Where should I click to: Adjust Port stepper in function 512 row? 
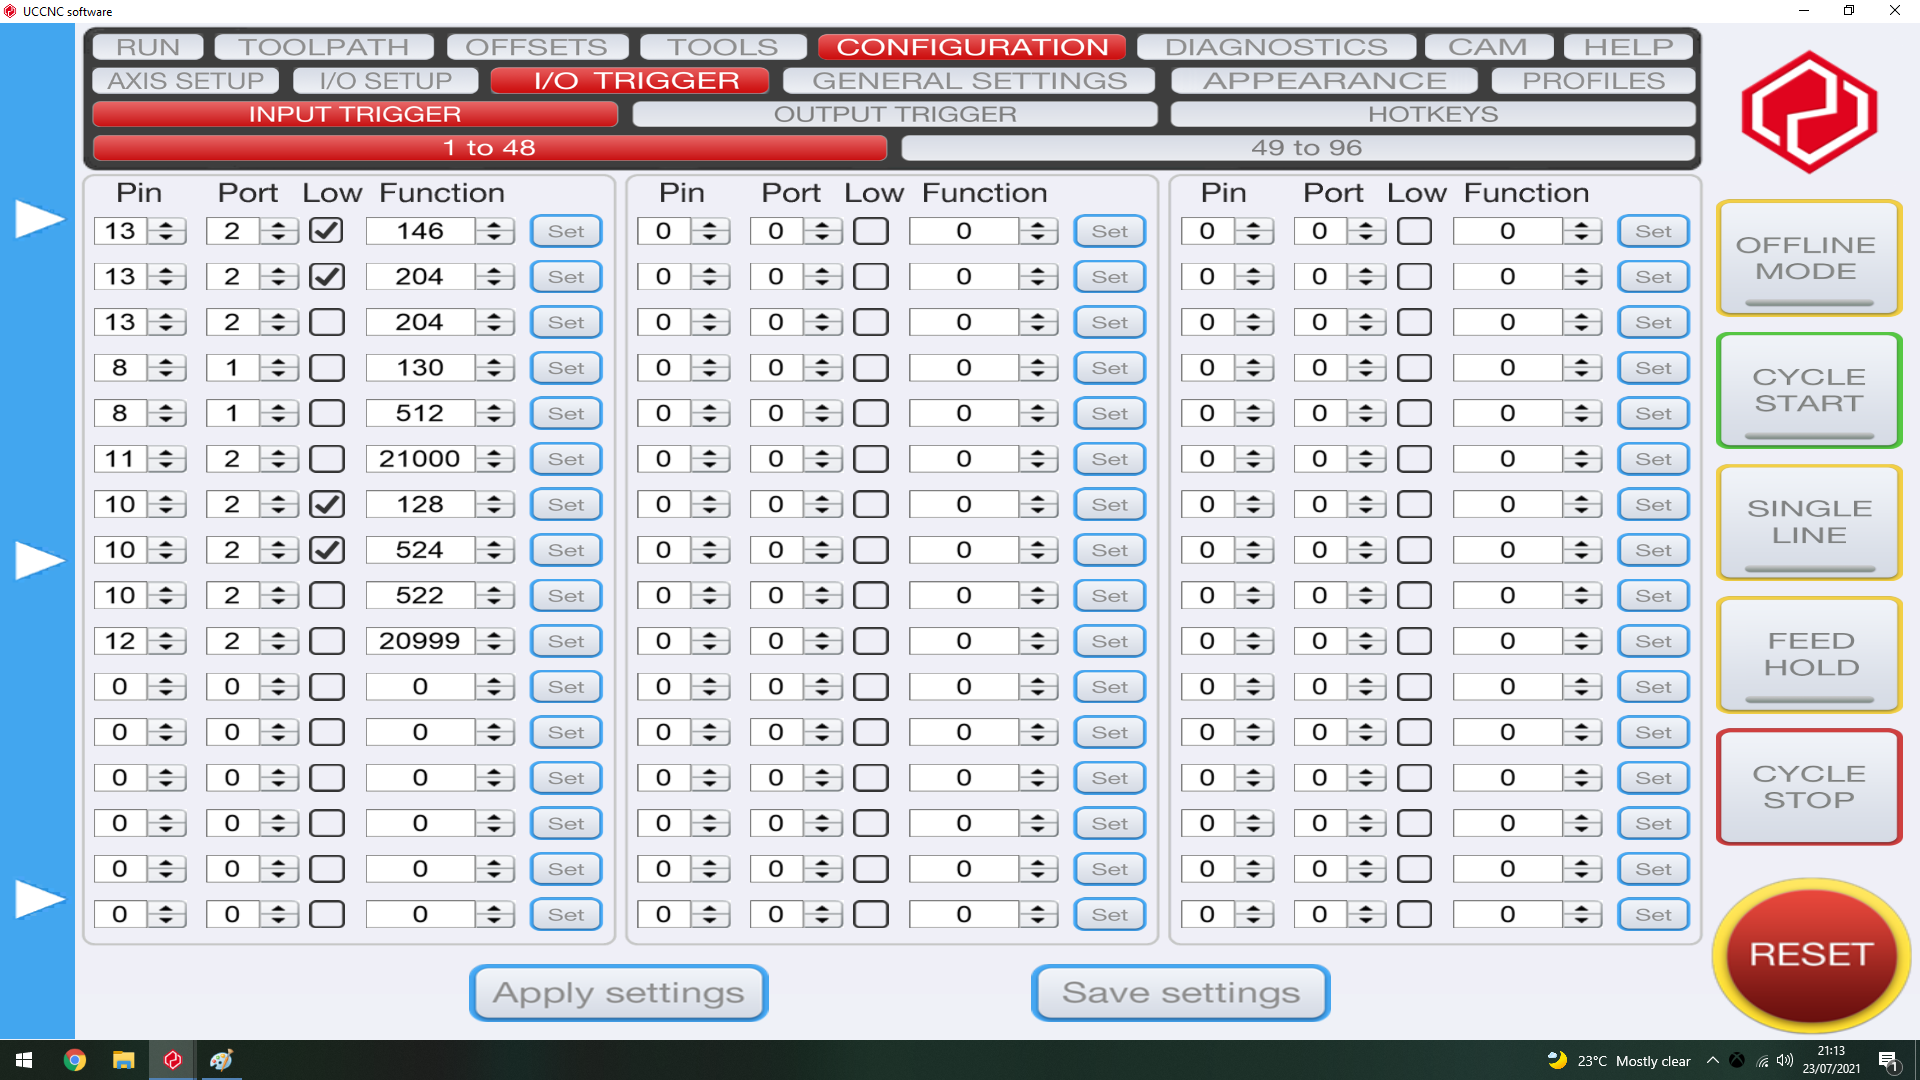(x=278, y=413)
